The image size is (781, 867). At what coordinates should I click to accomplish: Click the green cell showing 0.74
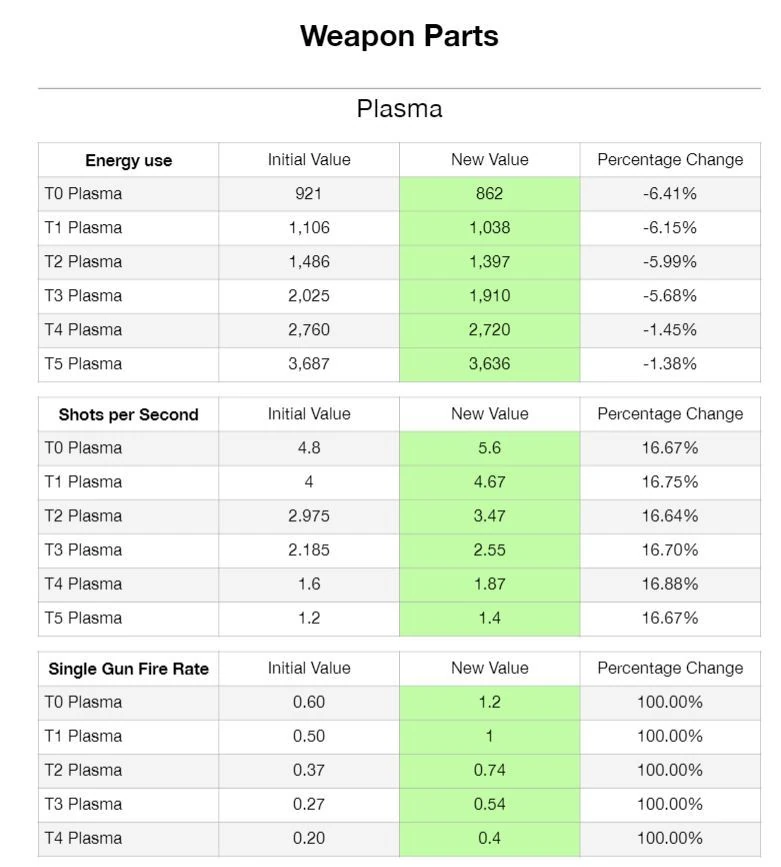pos(489,770)
